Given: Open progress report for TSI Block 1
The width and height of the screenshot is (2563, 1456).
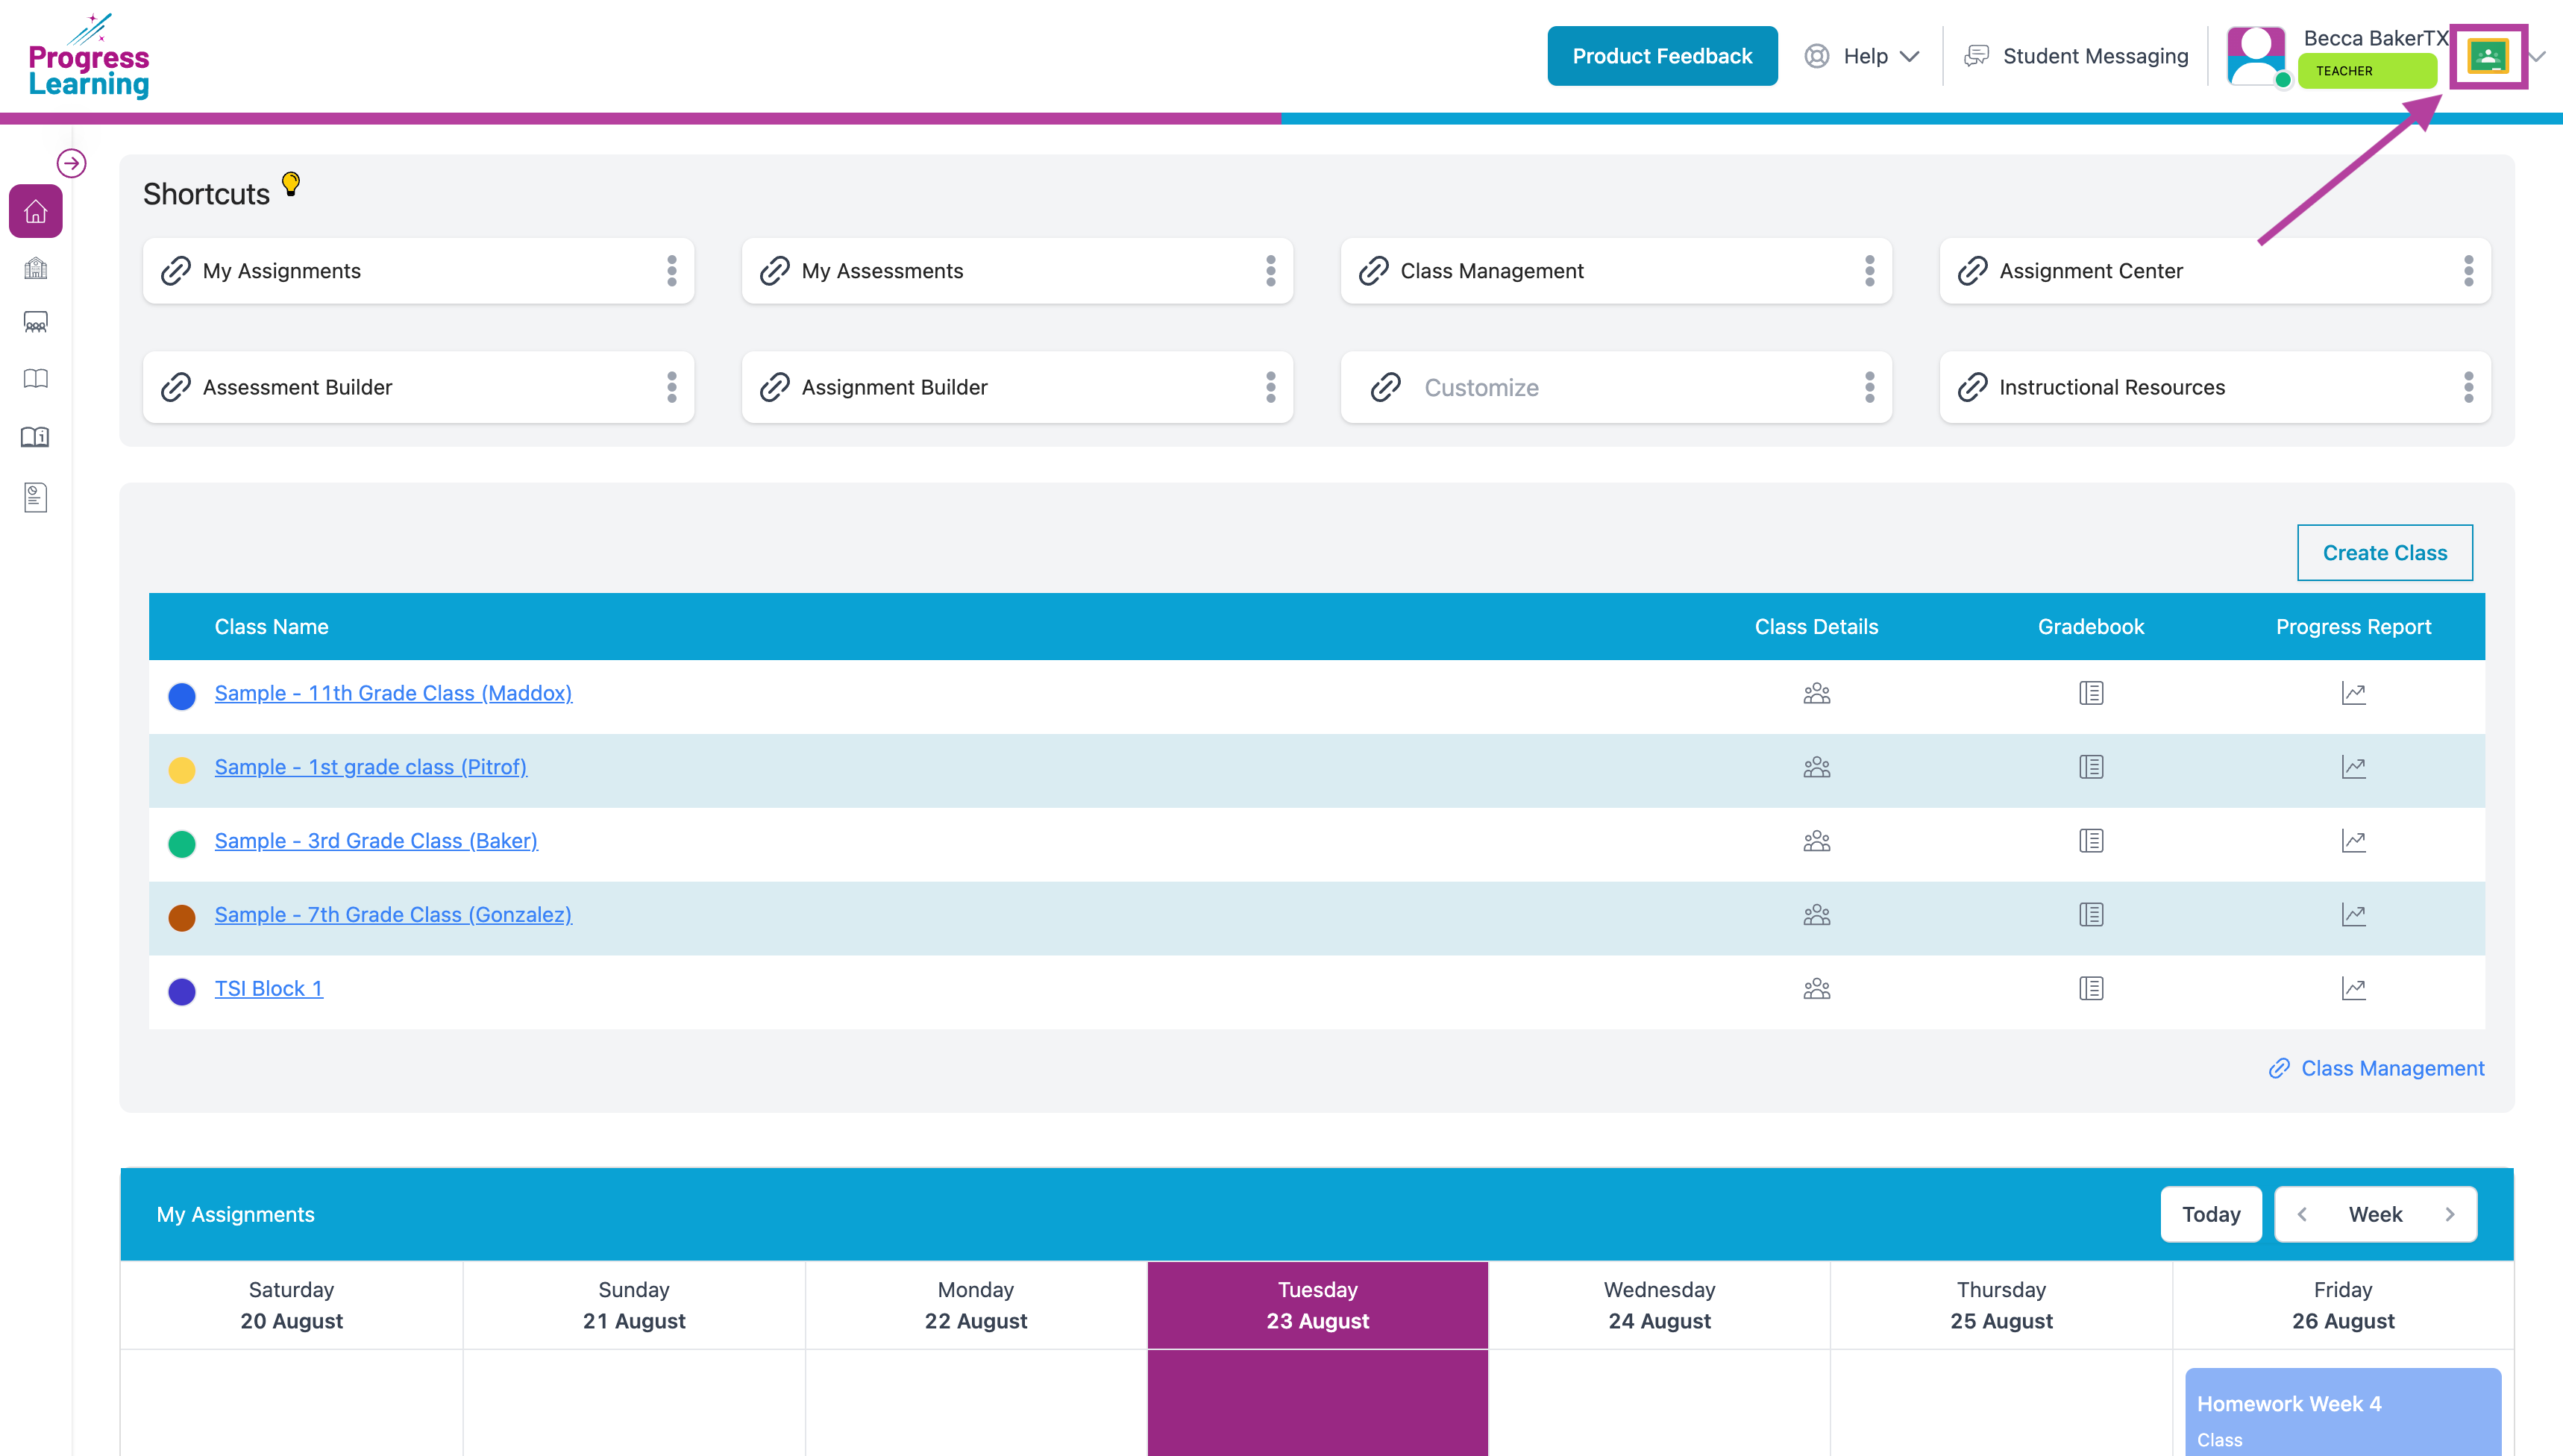Looking at the screenshot, I should pyautogui.click(x=2354, y=989).
